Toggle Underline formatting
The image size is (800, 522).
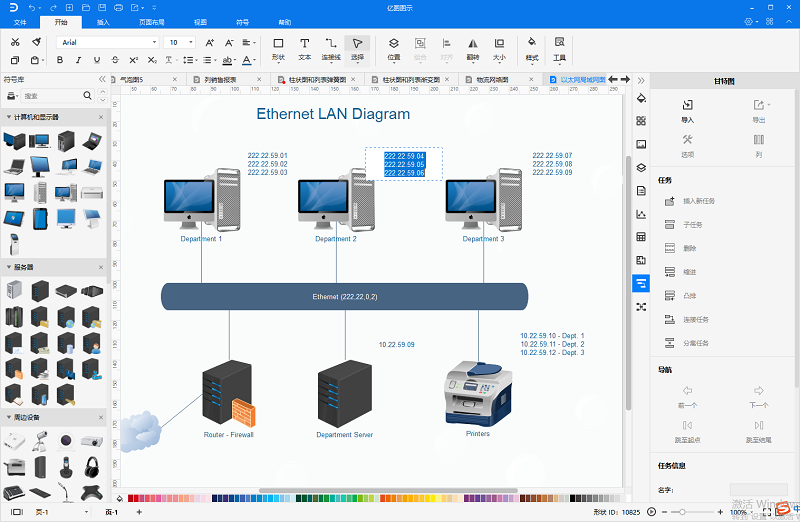pyautogui.click(x=97, y=60)
